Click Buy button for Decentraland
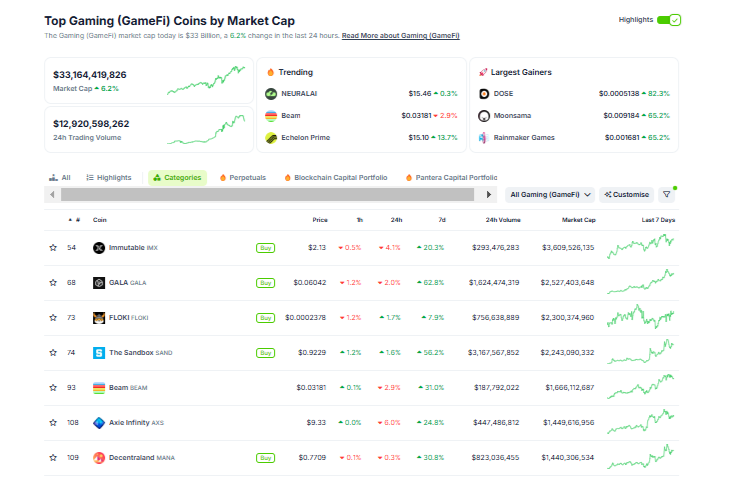Image resolution: width=729 pixels, height=477 pixels. (265, 458)
